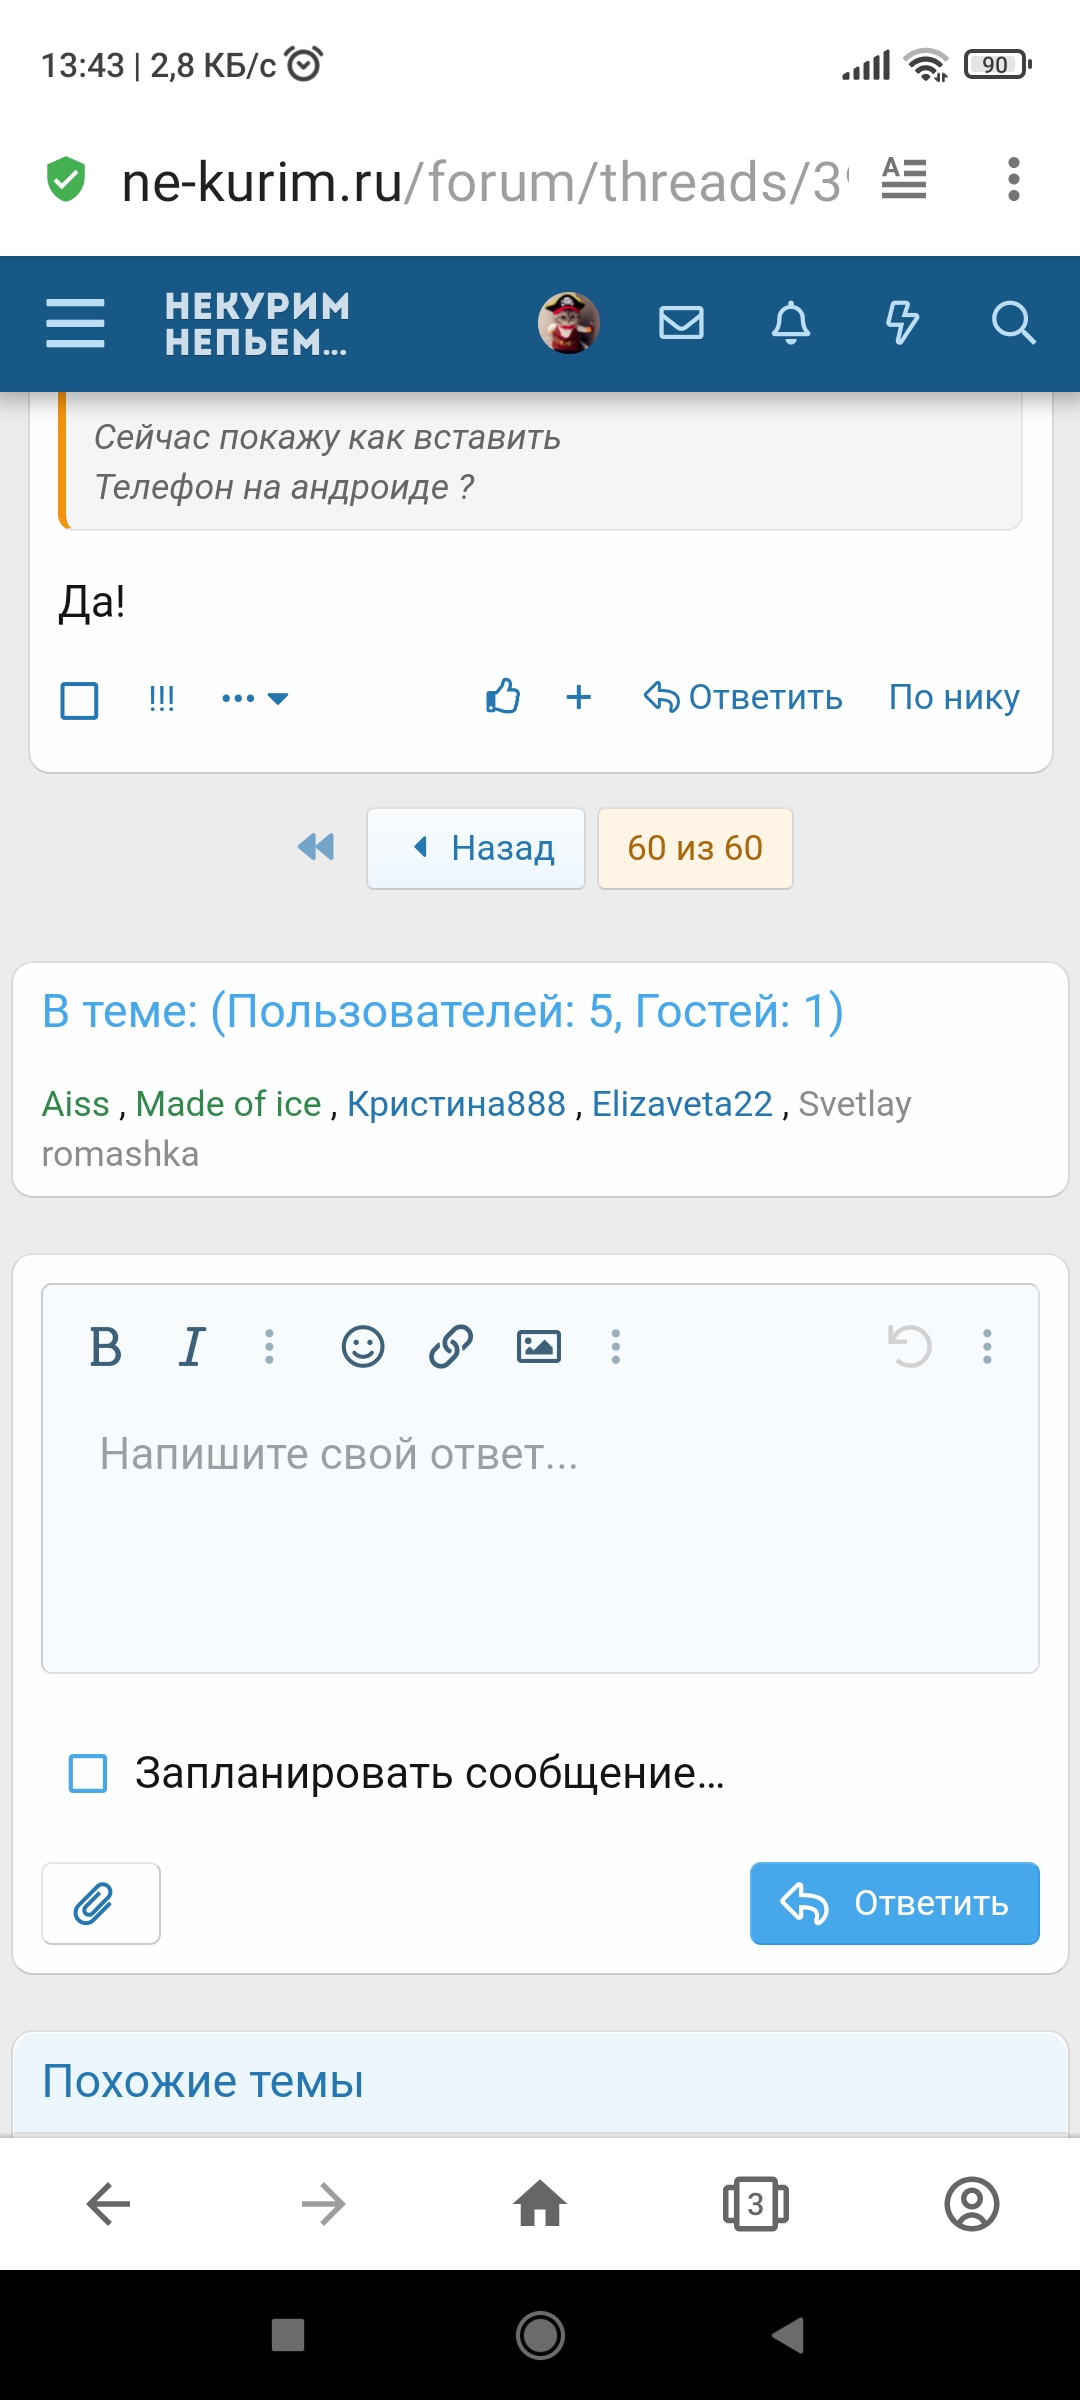1080x2400 pixels.
Task: Expand the post's three-dots dropdown menu
Action: point(254,698)
